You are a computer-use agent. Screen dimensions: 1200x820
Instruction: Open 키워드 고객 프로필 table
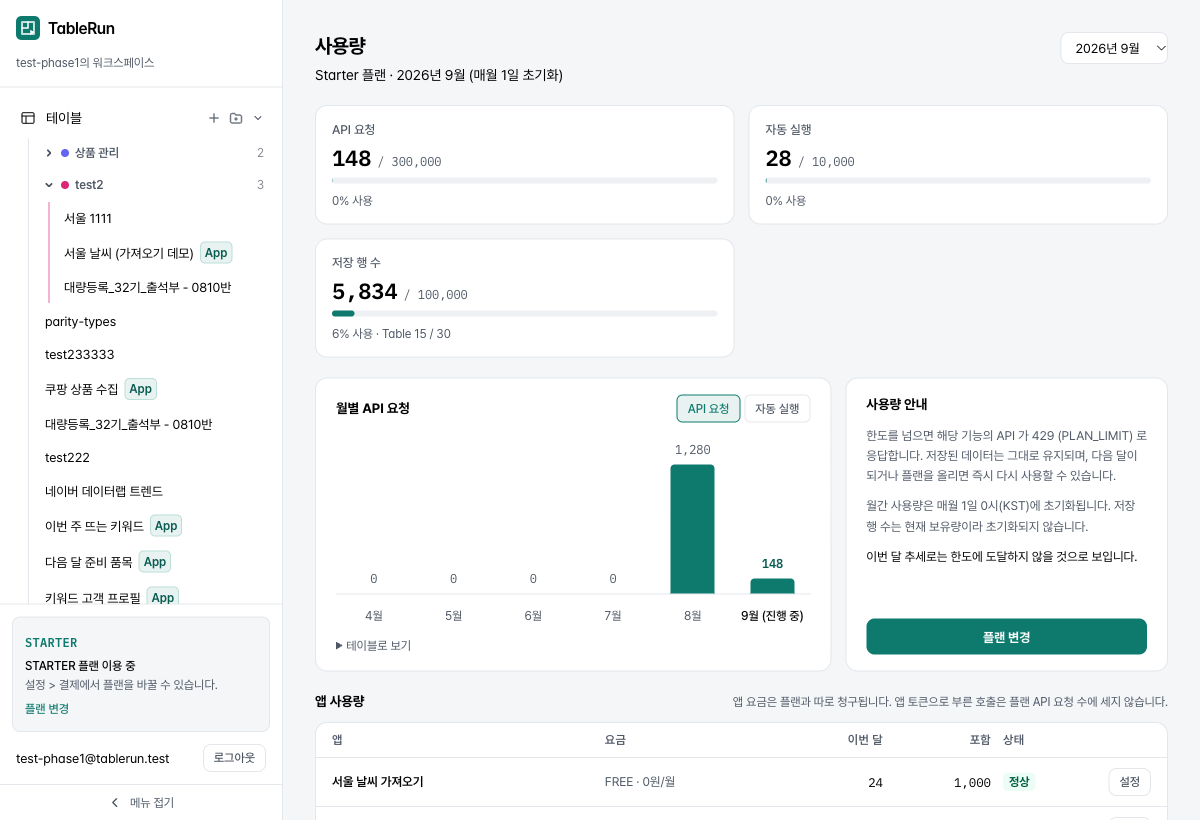tap(93, 597)
